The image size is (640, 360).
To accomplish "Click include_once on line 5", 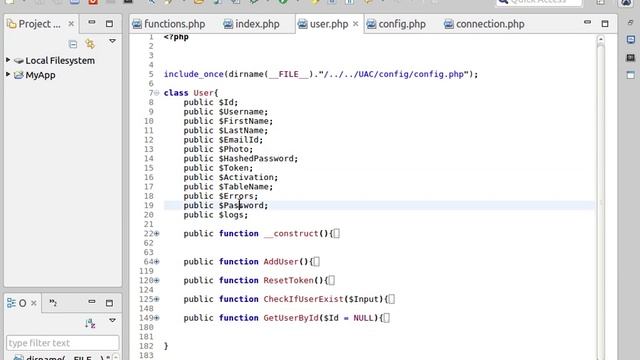I will click(x=193, y=74).
